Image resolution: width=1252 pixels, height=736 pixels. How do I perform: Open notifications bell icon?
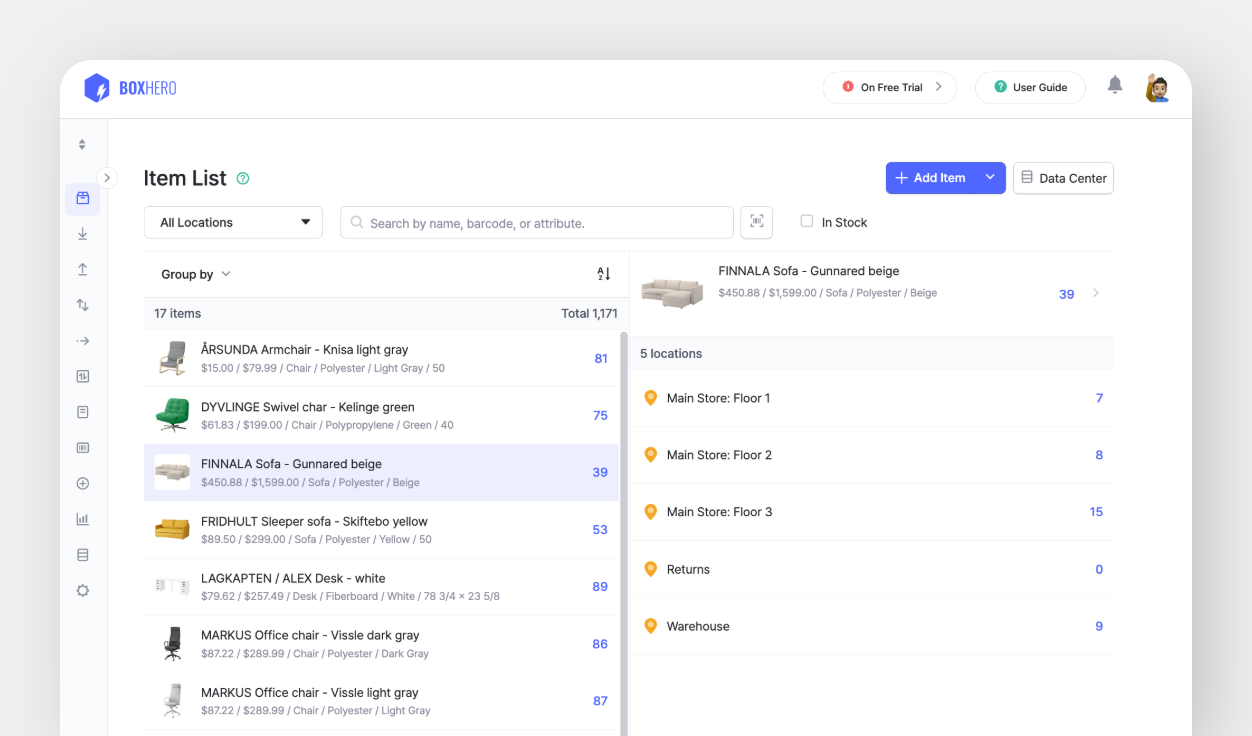tap(1115, 86)
